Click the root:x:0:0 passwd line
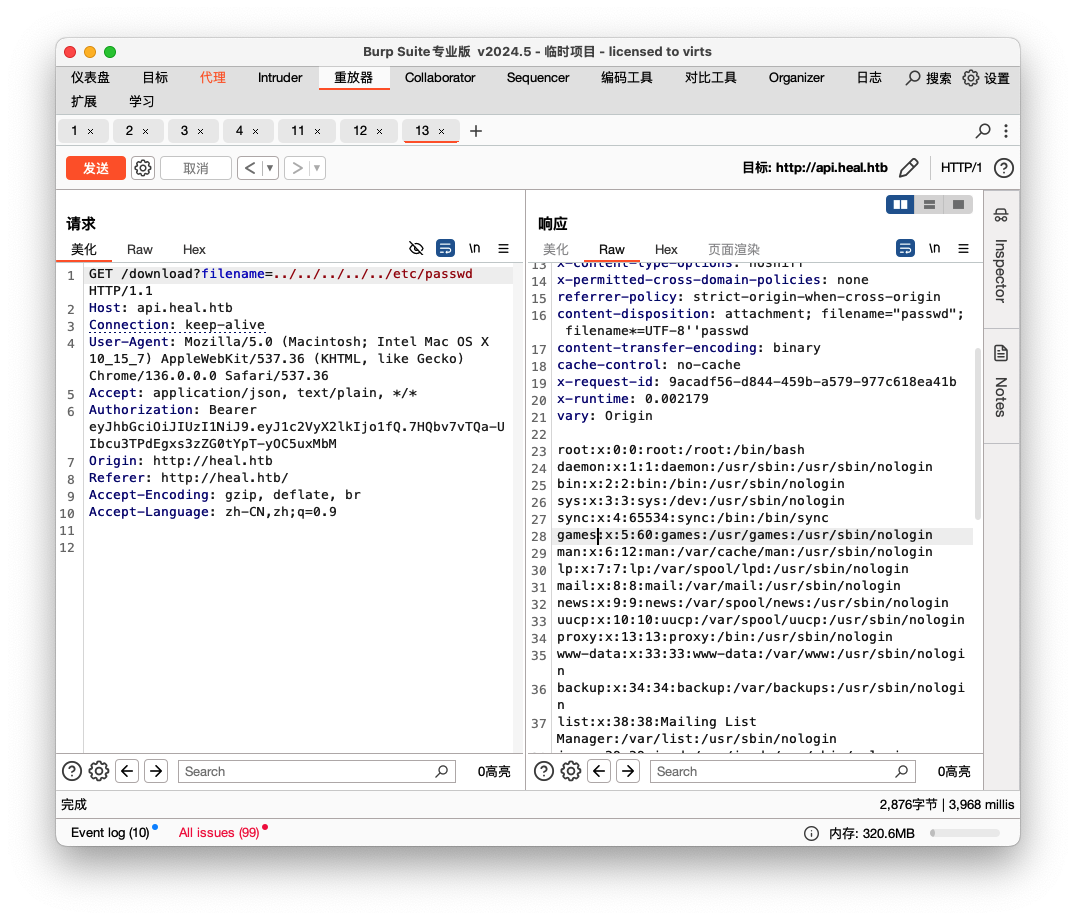1076x920 pixels. coord(680,450)
